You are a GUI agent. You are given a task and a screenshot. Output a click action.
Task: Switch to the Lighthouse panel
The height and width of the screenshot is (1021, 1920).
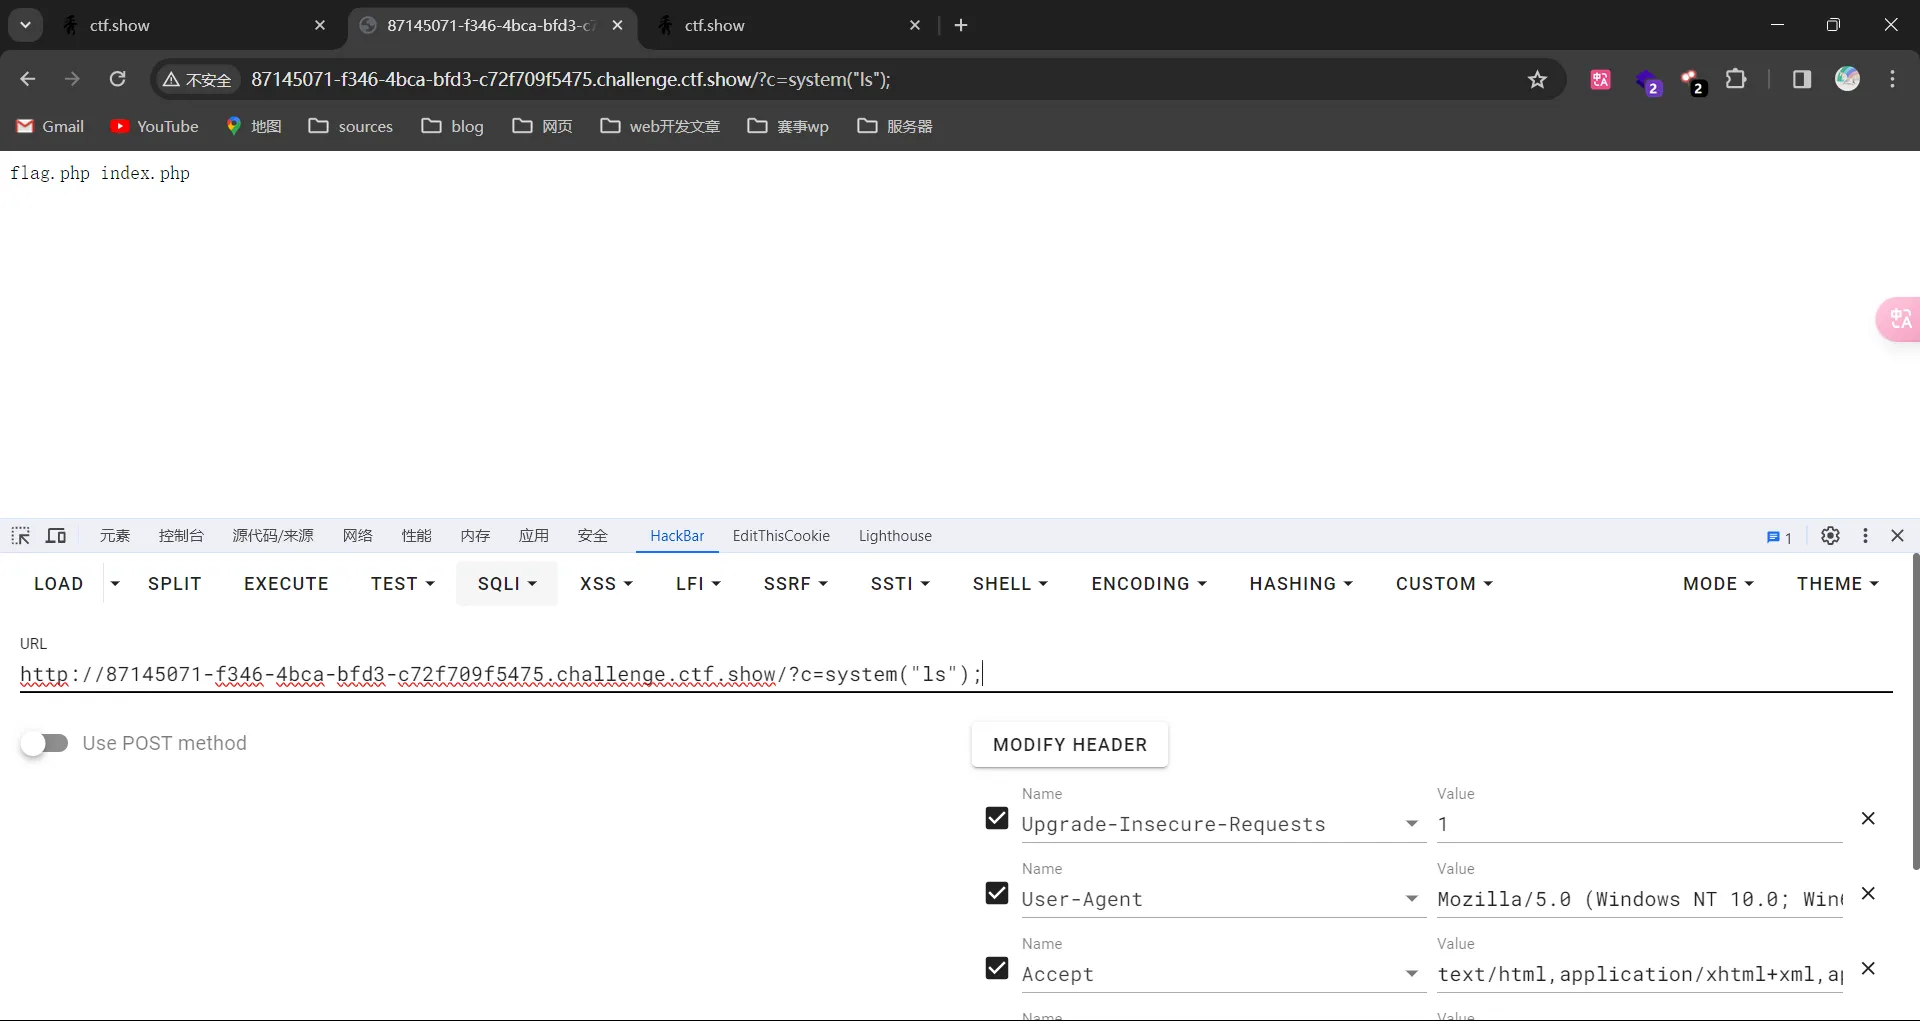[x=895, y=536]
